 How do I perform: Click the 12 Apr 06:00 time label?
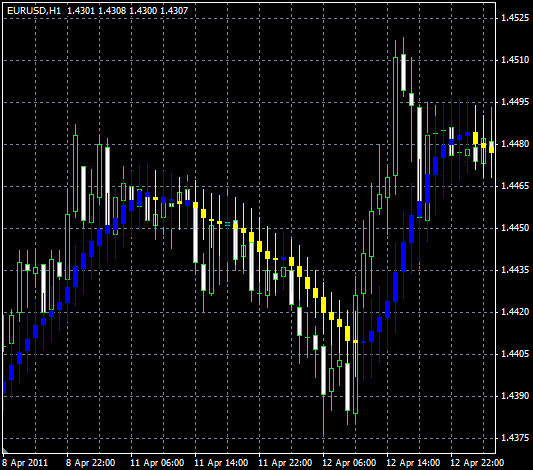point(349,463)
